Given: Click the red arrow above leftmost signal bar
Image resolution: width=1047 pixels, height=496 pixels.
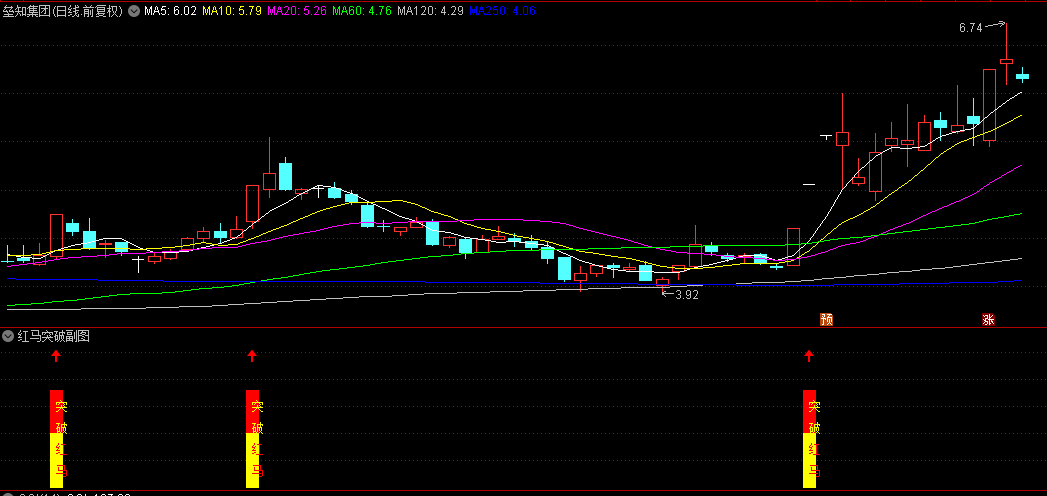Looking at the screenshot, I should tap(56, 355).
